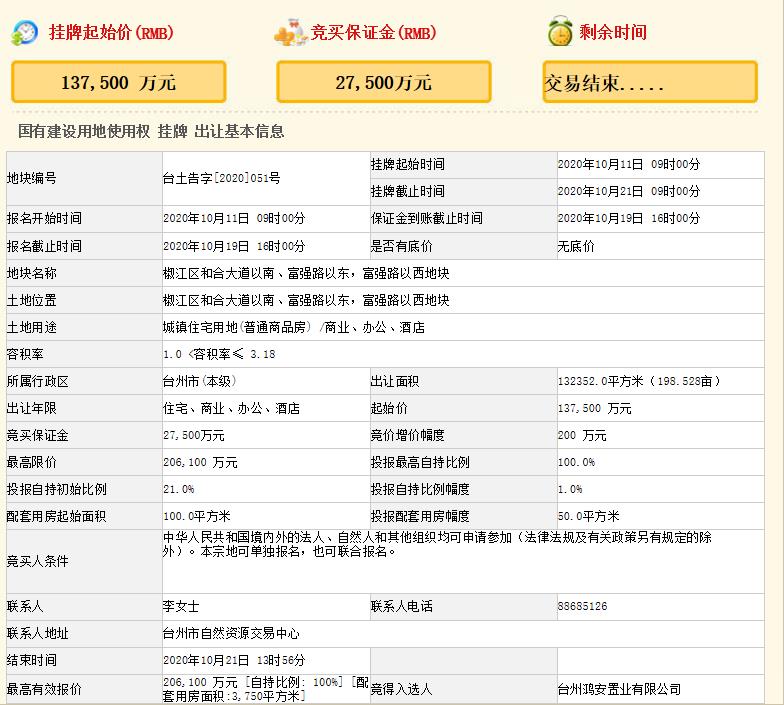Click the 结束时间 value 2020年10月21日 13时56分
The height and width of the screenshot is (705, 784).
click(x=234, y=660)
